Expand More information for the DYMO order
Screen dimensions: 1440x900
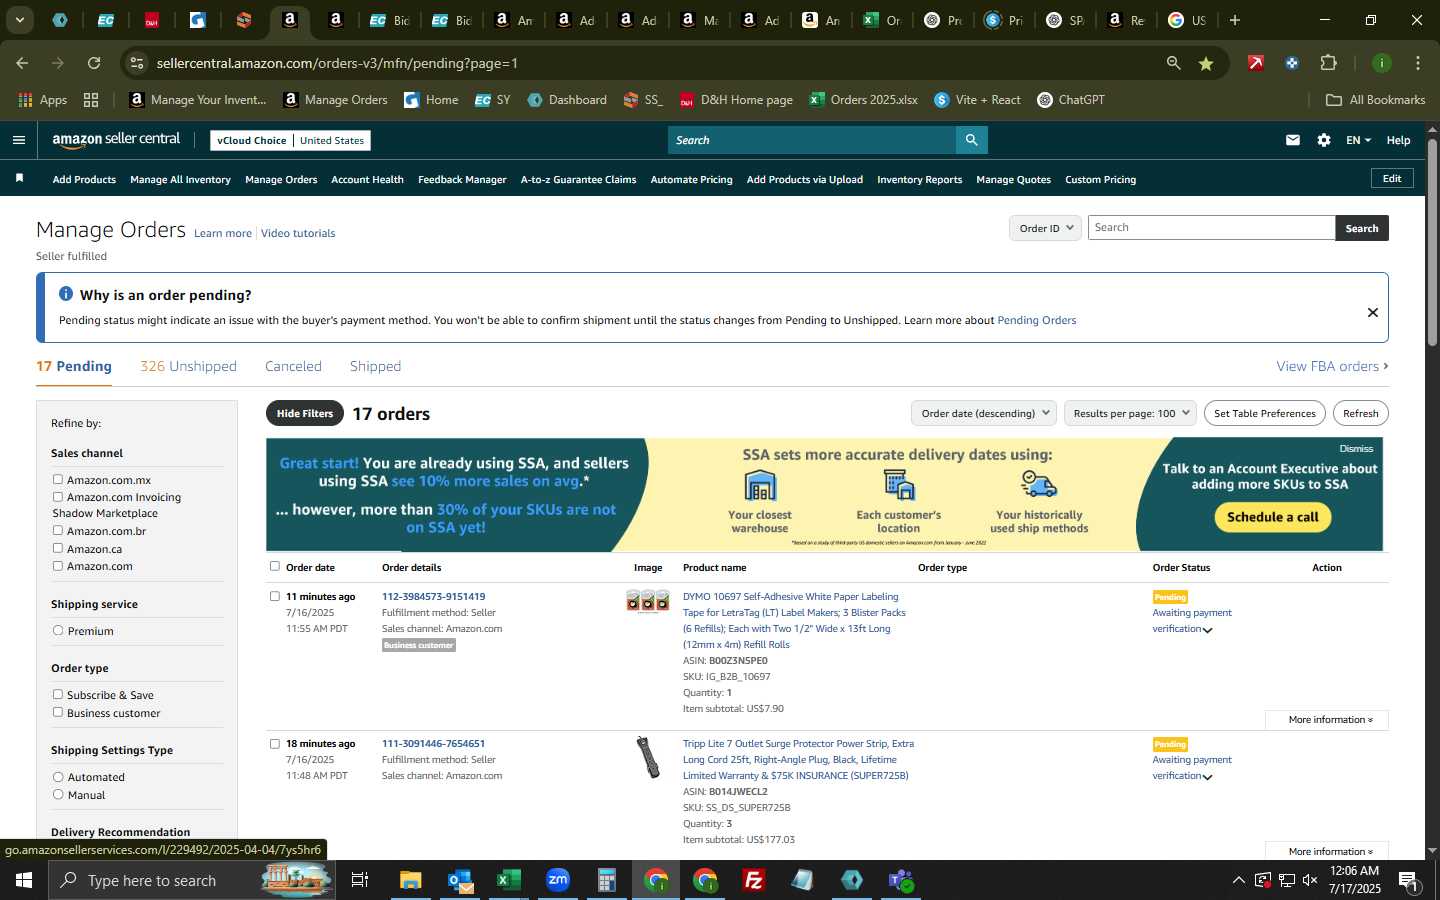tap(1326, 720)
